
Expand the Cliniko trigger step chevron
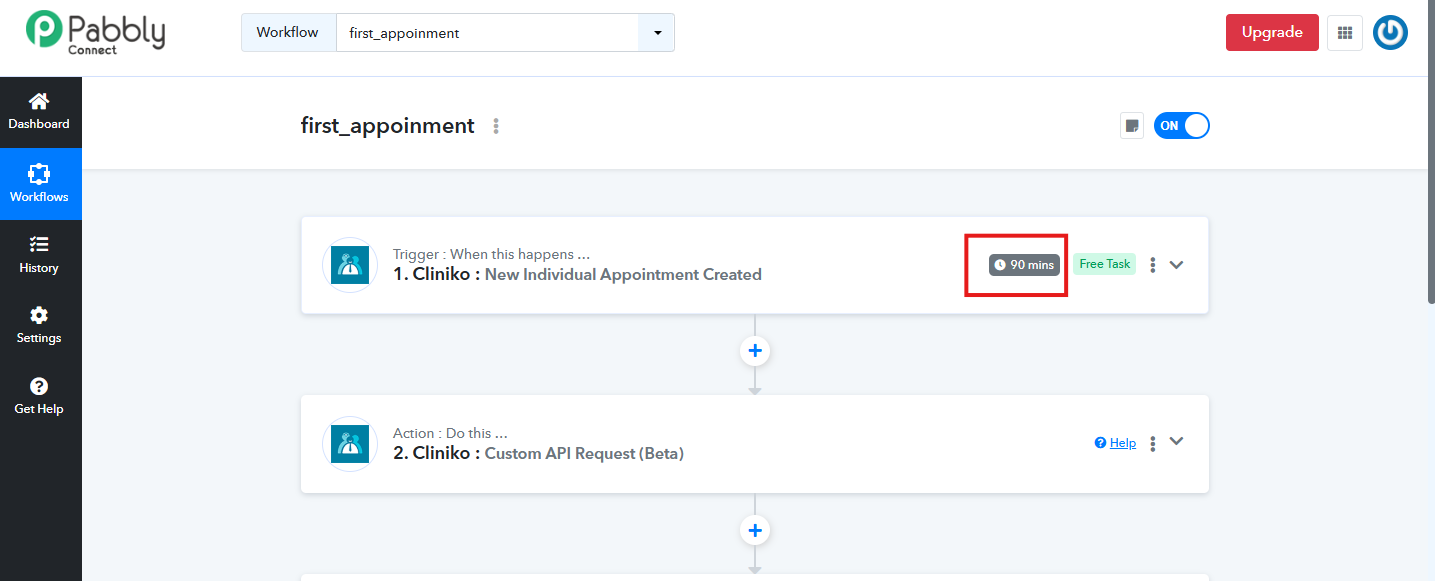point(1177,265)
